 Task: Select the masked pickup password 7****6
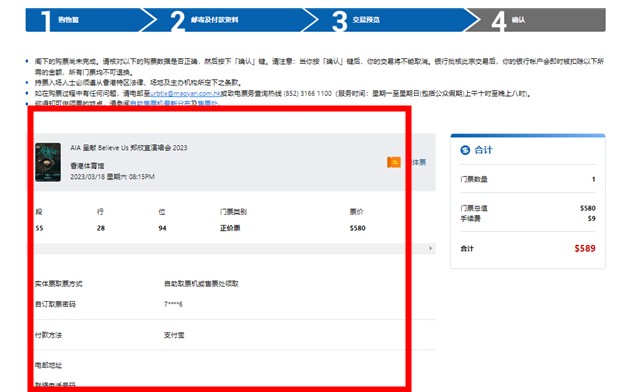[x=173, y=304]
